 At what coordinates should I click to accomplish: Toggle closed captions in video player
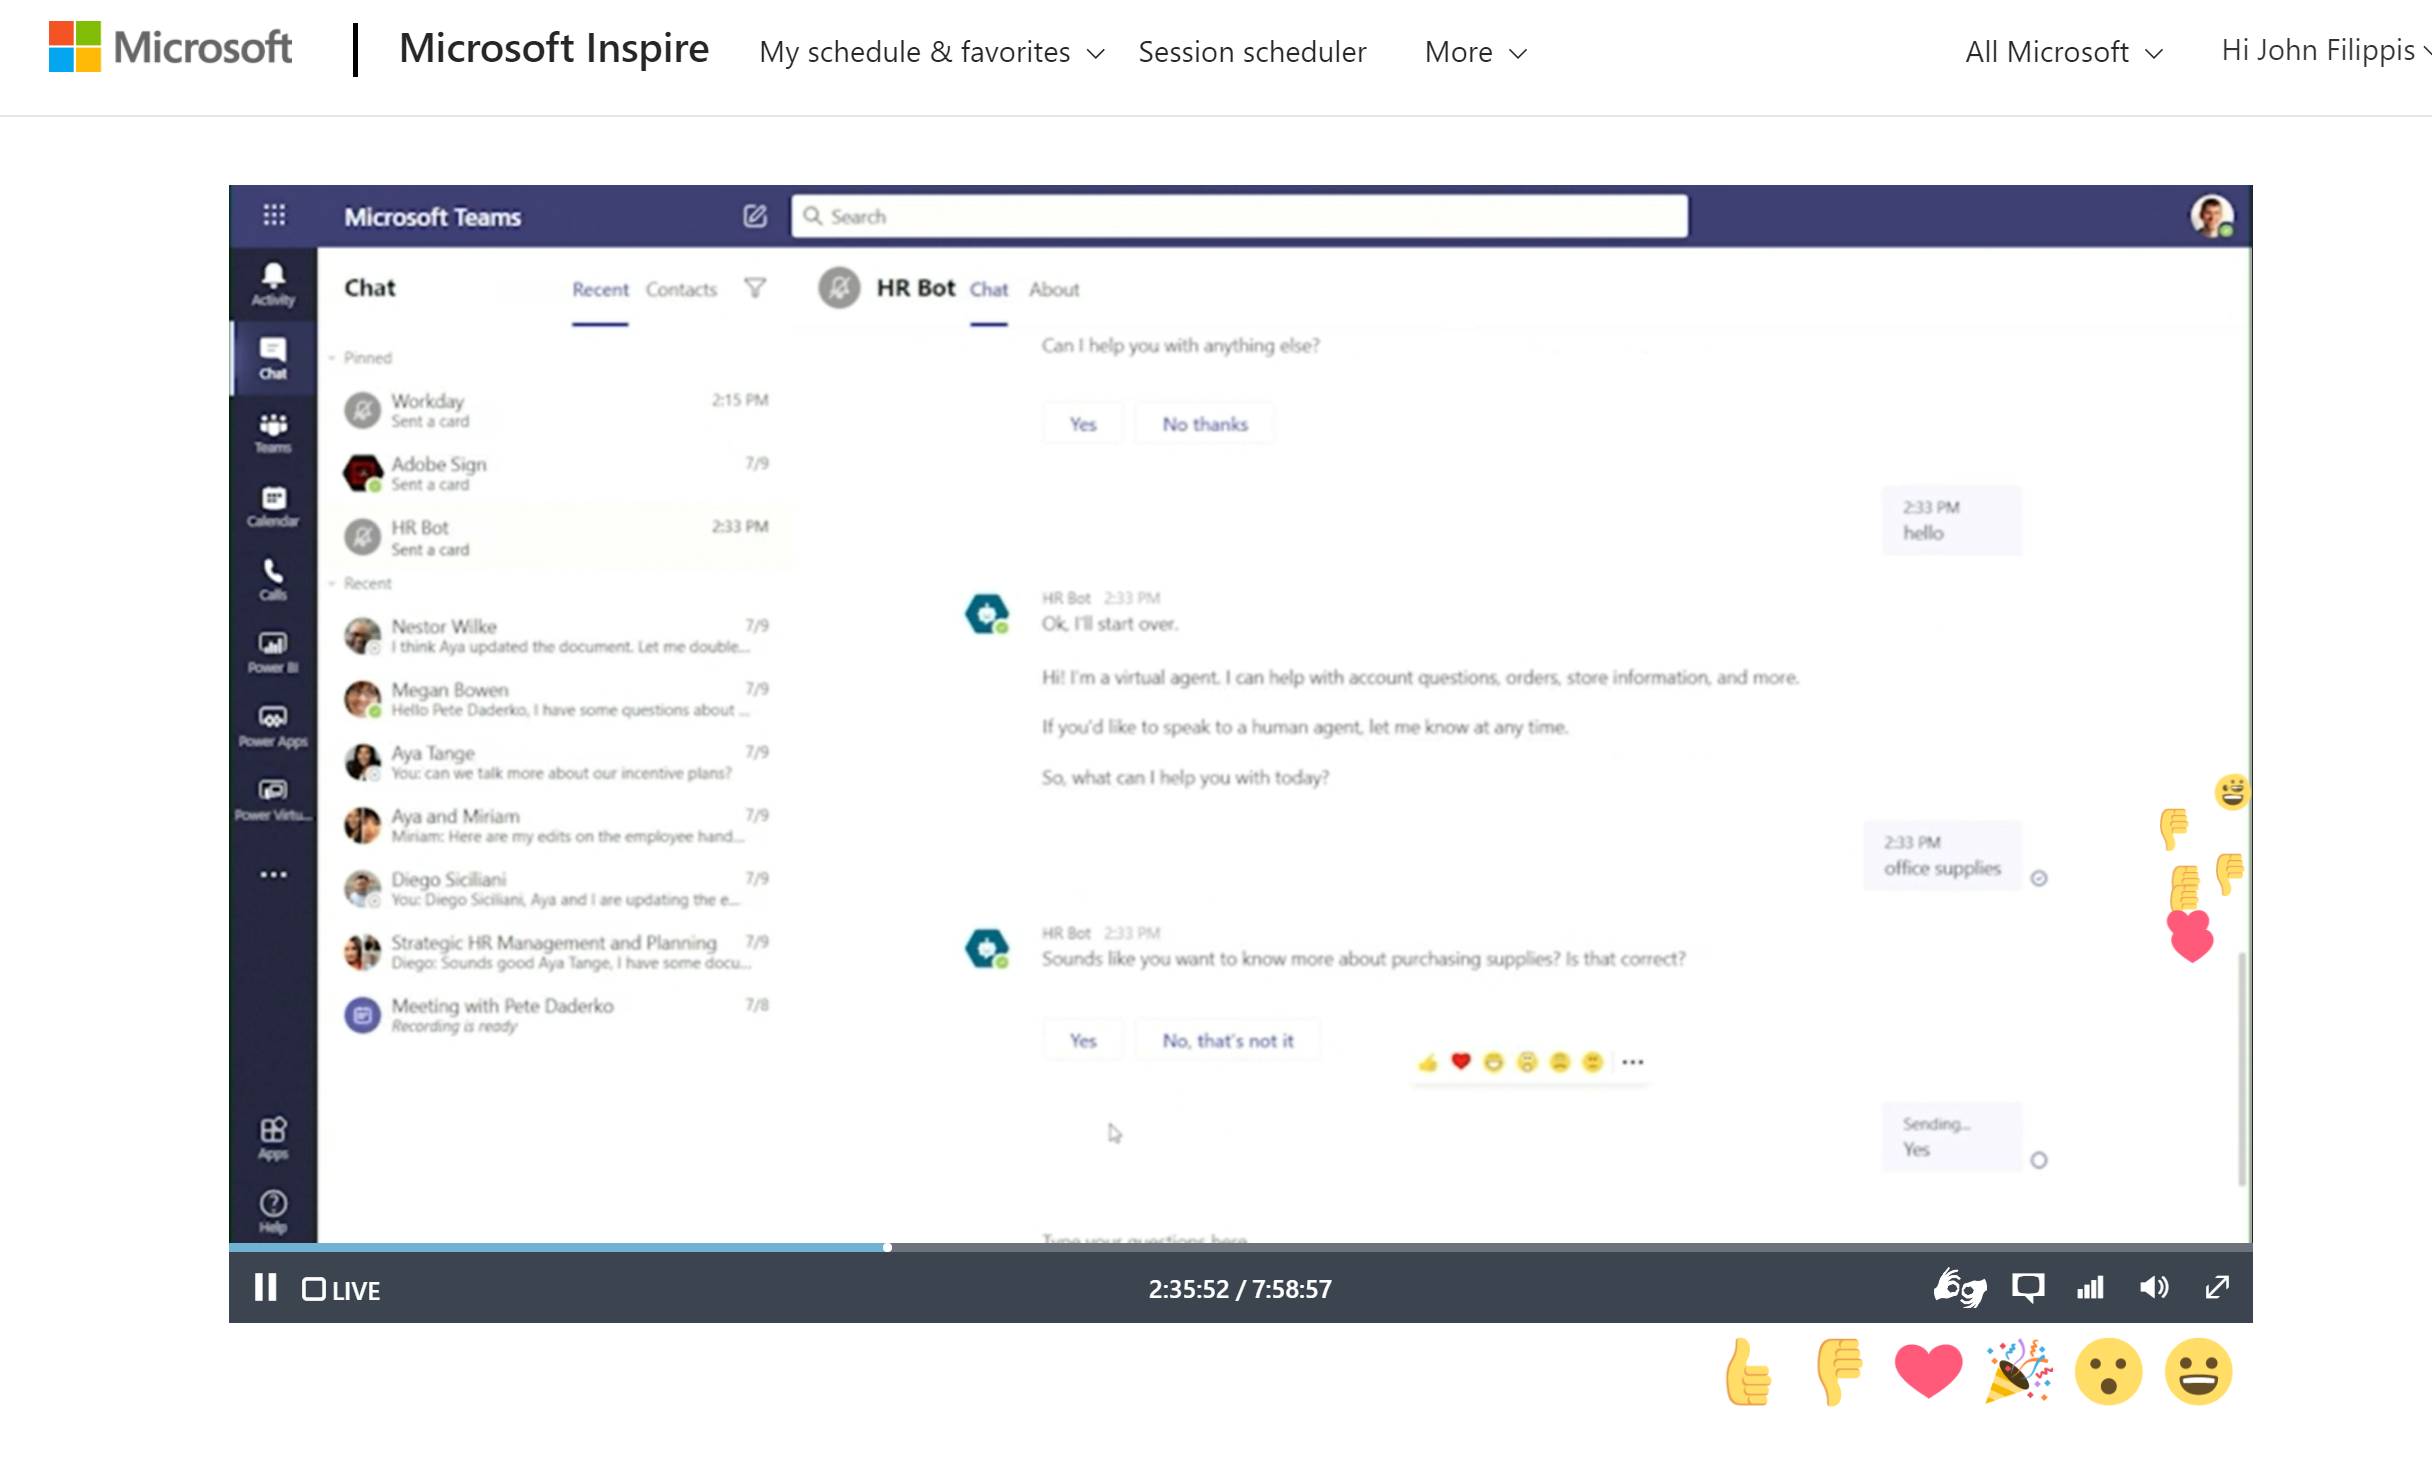[2028, 1288]
